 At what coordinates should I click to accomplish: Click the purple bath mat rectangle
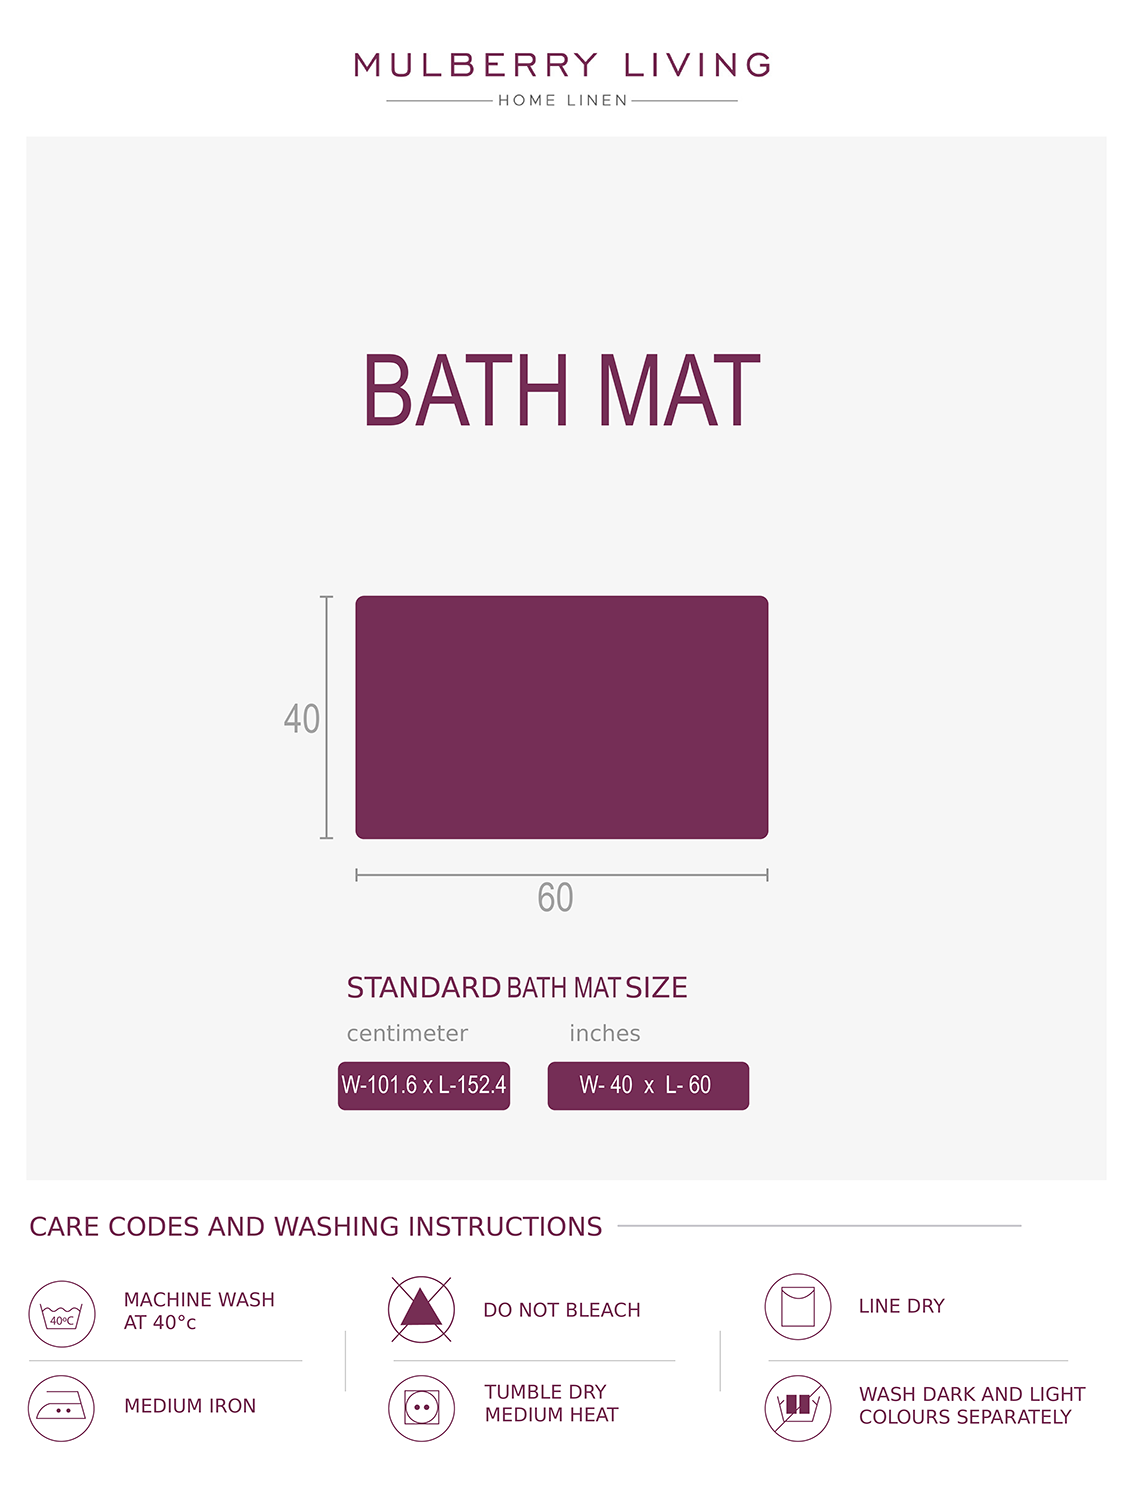click(562, 717)
